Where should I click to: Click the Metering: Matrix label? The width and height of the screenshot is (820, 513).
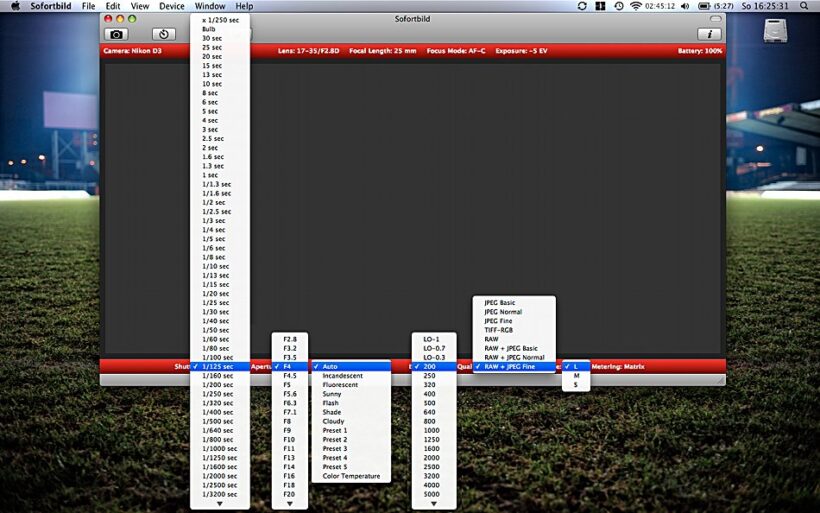tap(618, 366)
